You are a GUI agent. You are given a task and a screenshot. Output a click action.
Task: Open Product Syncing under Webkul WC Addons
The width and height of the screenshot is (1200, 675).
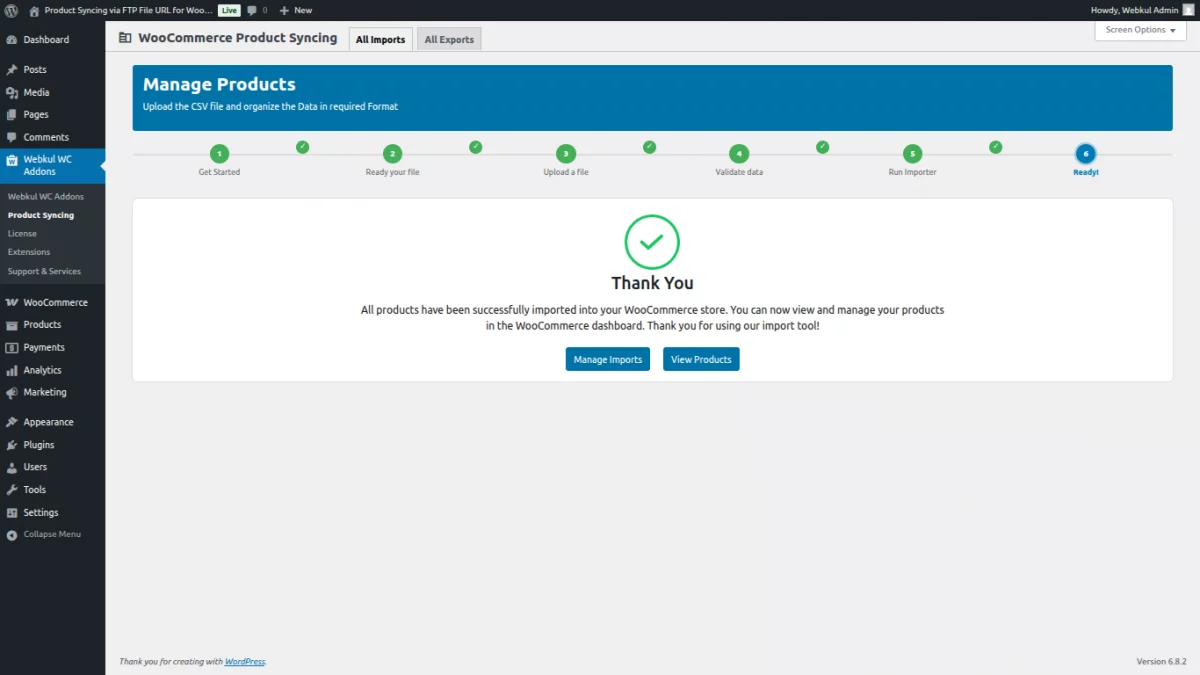coord(40,214)
